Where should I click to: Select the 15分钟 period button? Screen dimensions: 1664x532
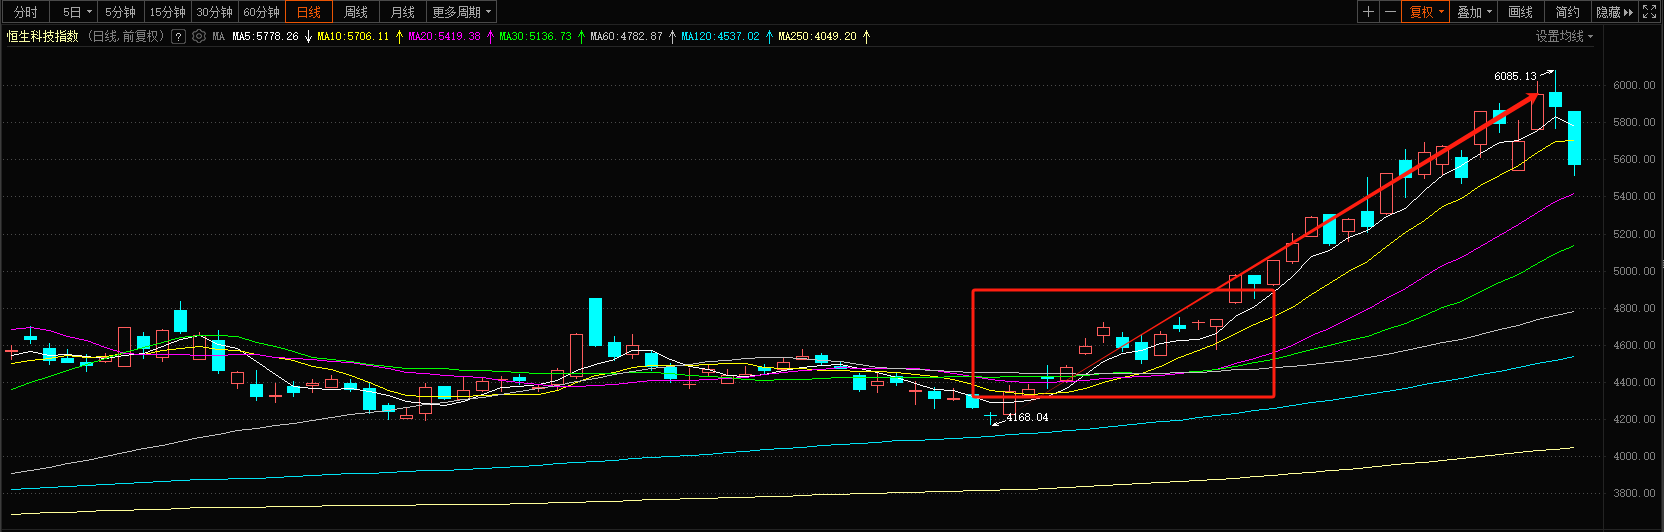click(167, 12)
